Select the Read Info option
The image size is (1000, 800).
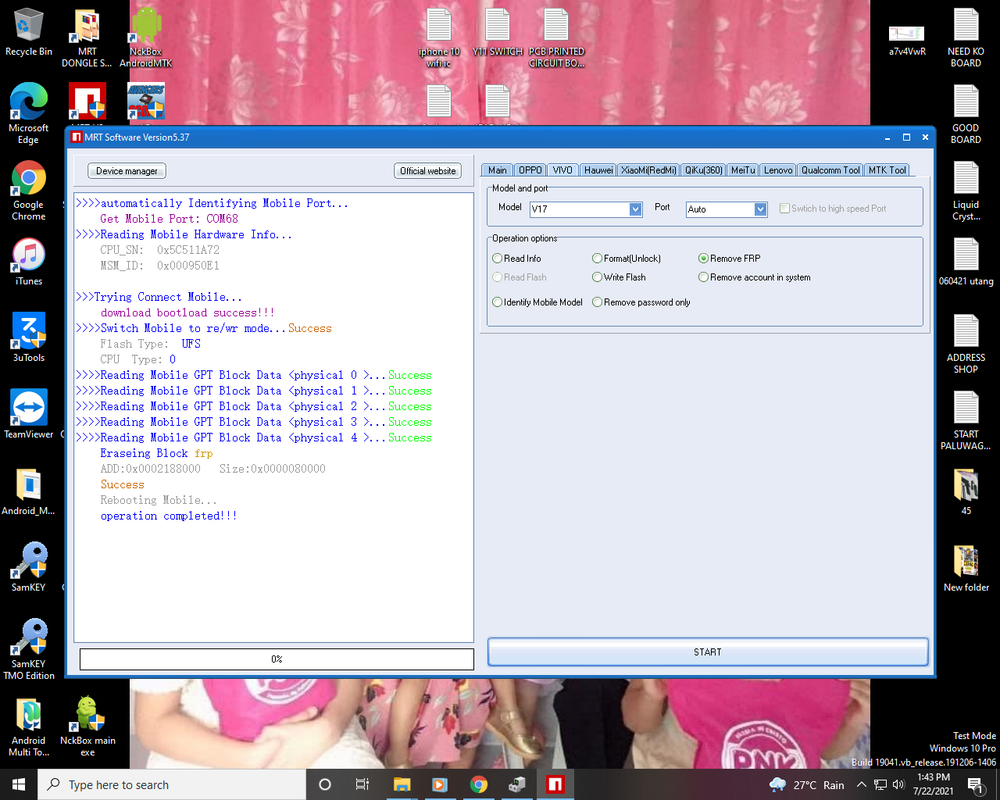click(x=517, y=258)
